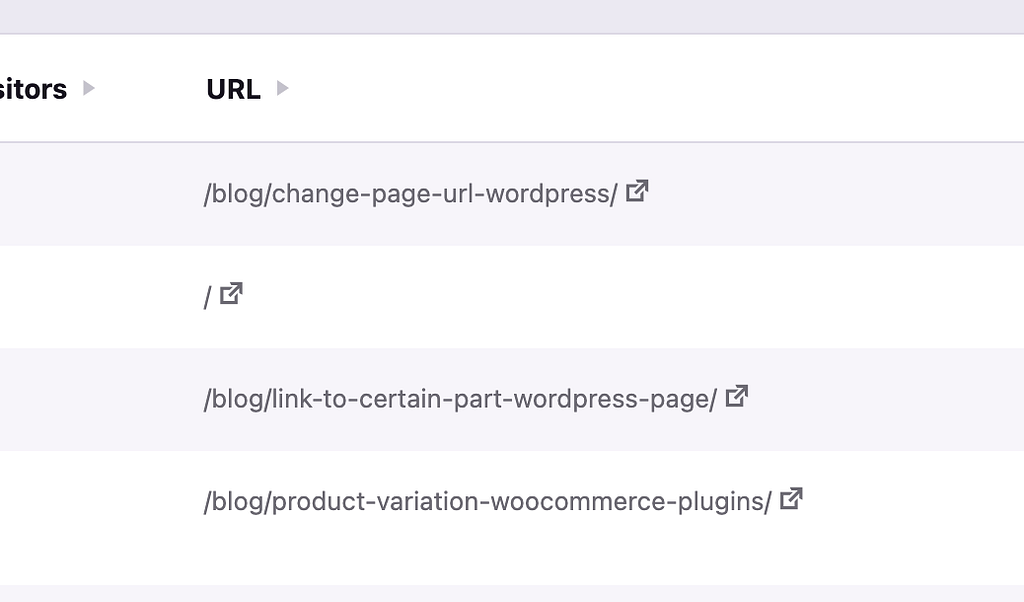This screenshot has height=602, width=1024.
Task: Click the /blog/change-page-url-wordpress/ URL text
Action: [x=410, y=193]
